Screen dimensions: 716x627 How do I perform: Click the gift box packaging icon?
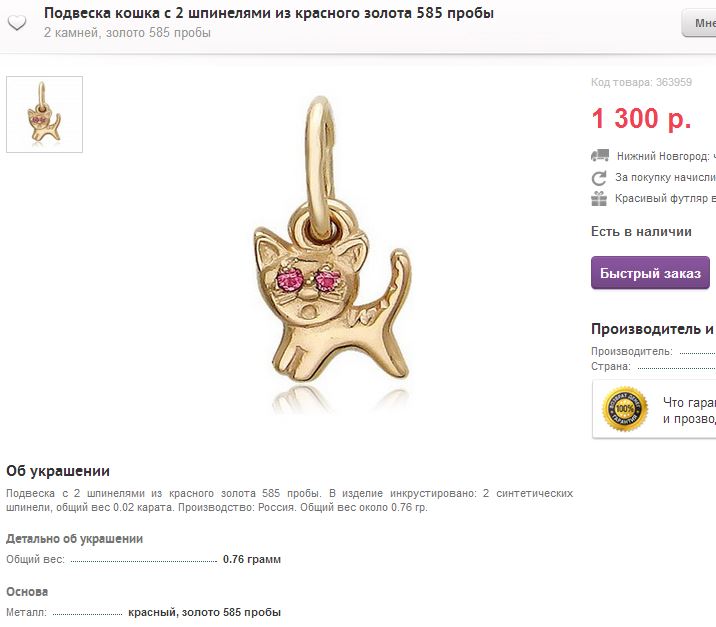pos(599,199)
